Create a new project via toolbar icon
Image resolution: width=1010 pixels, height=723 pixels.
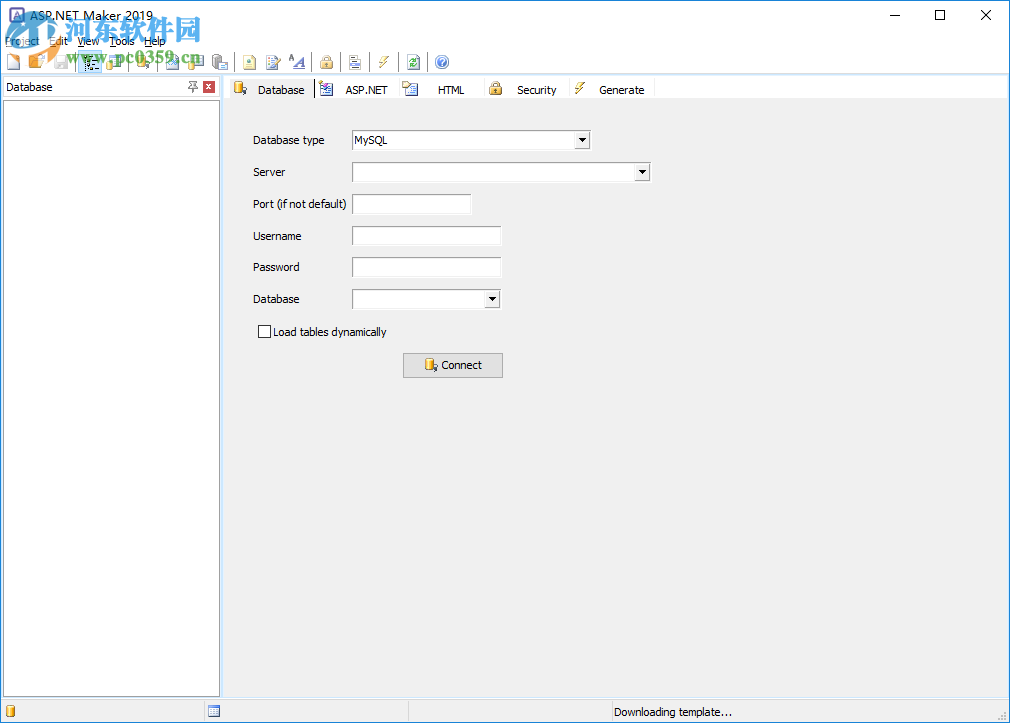[13, 62]
